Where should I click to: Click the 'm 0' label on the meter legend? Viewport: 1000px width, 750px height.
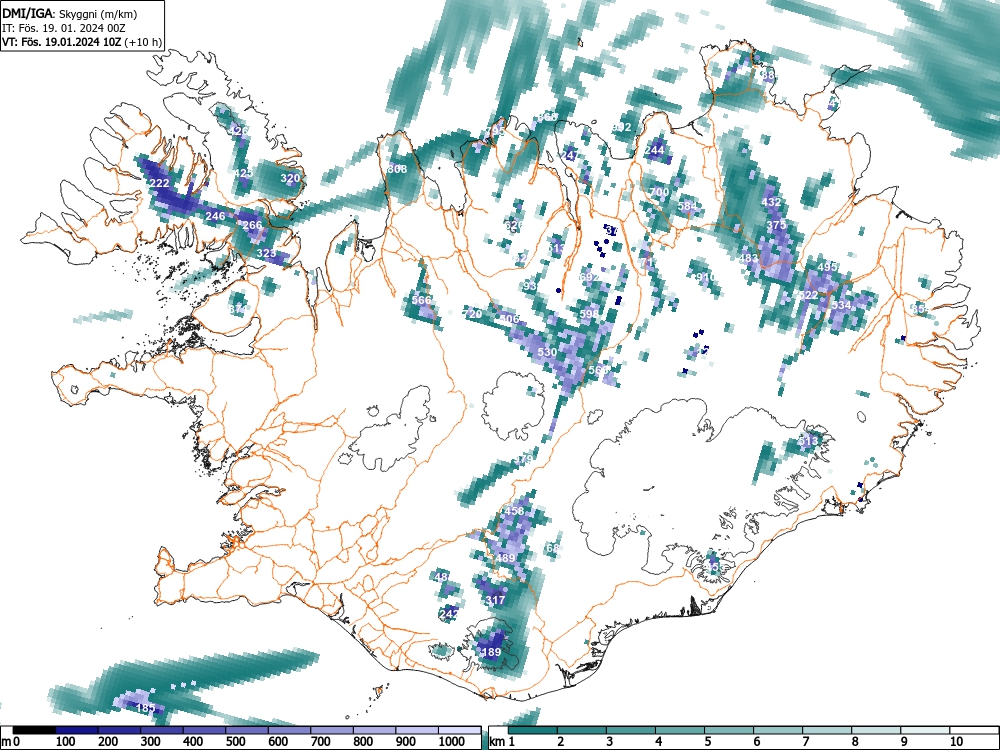pos(8,742)
